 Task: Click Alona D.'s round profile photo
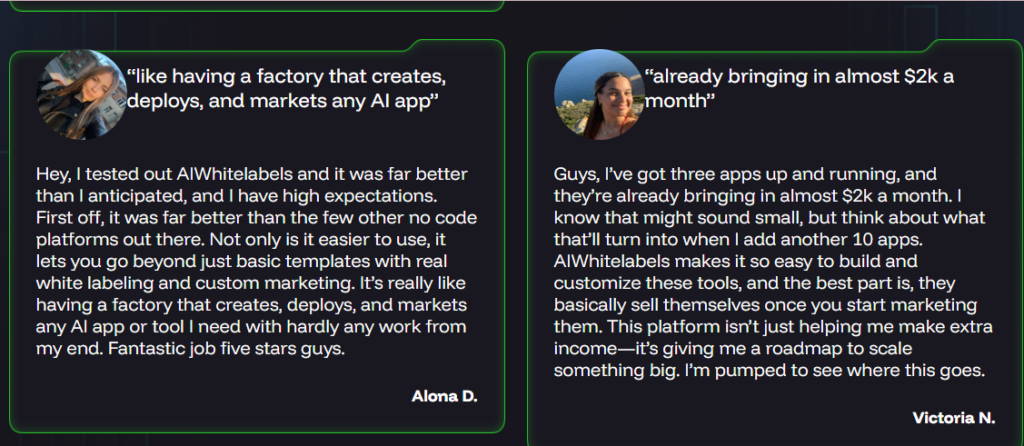82,95
